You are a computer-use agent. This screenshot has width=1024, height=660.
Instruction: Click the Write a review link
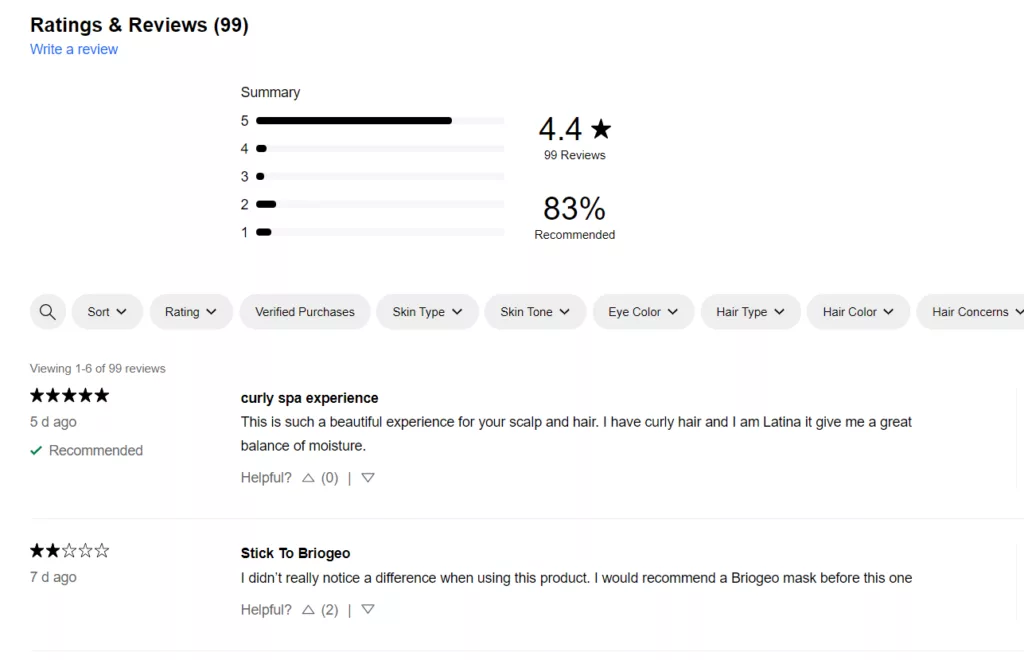[x=73, y=49]
